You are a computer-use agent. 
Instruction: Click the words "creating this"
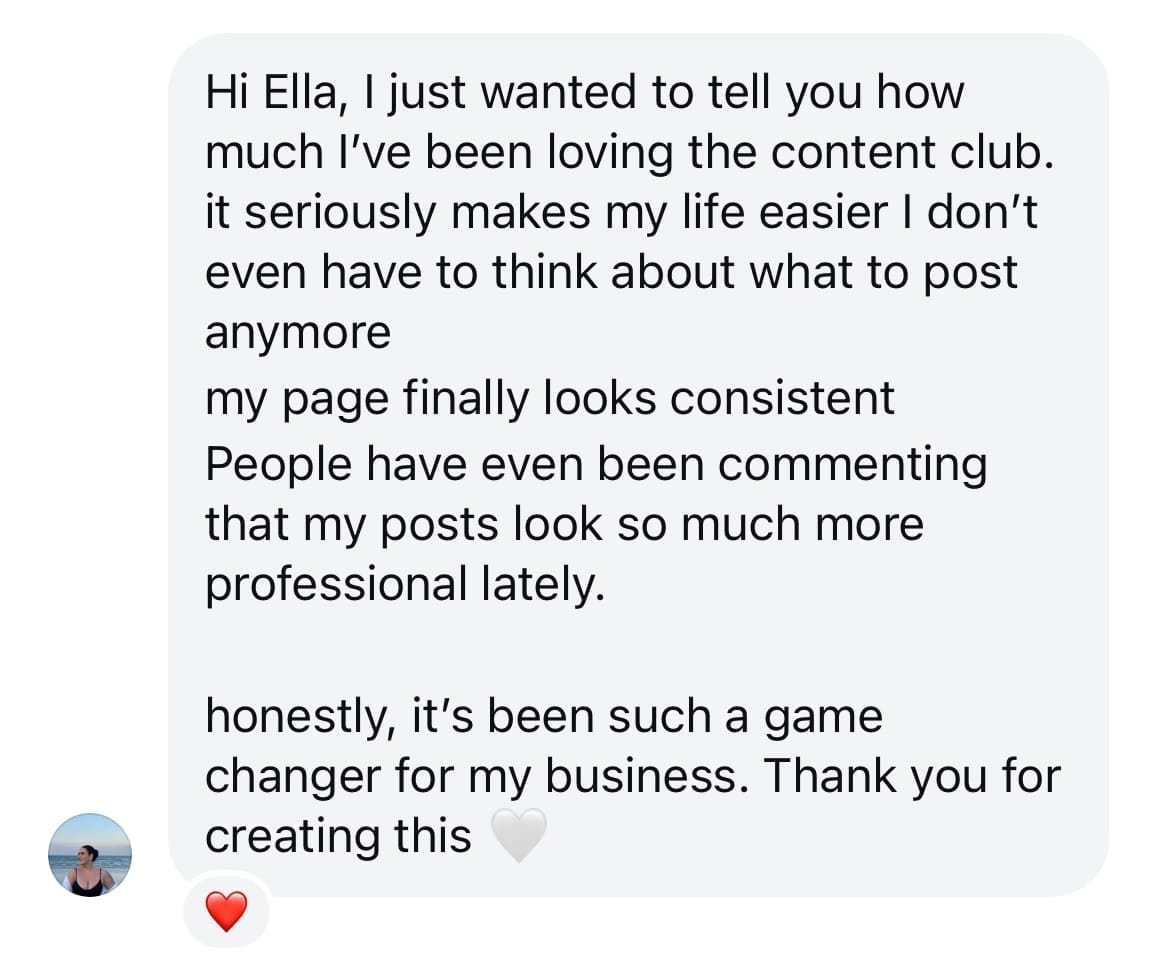coord(338,837)
